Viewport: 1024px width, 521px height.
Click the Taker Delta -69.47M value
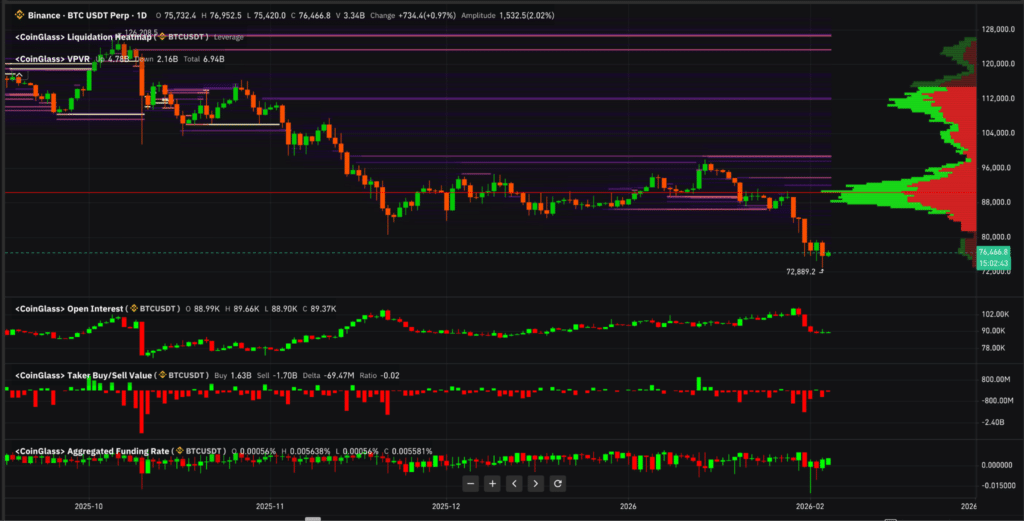[328, 375]
